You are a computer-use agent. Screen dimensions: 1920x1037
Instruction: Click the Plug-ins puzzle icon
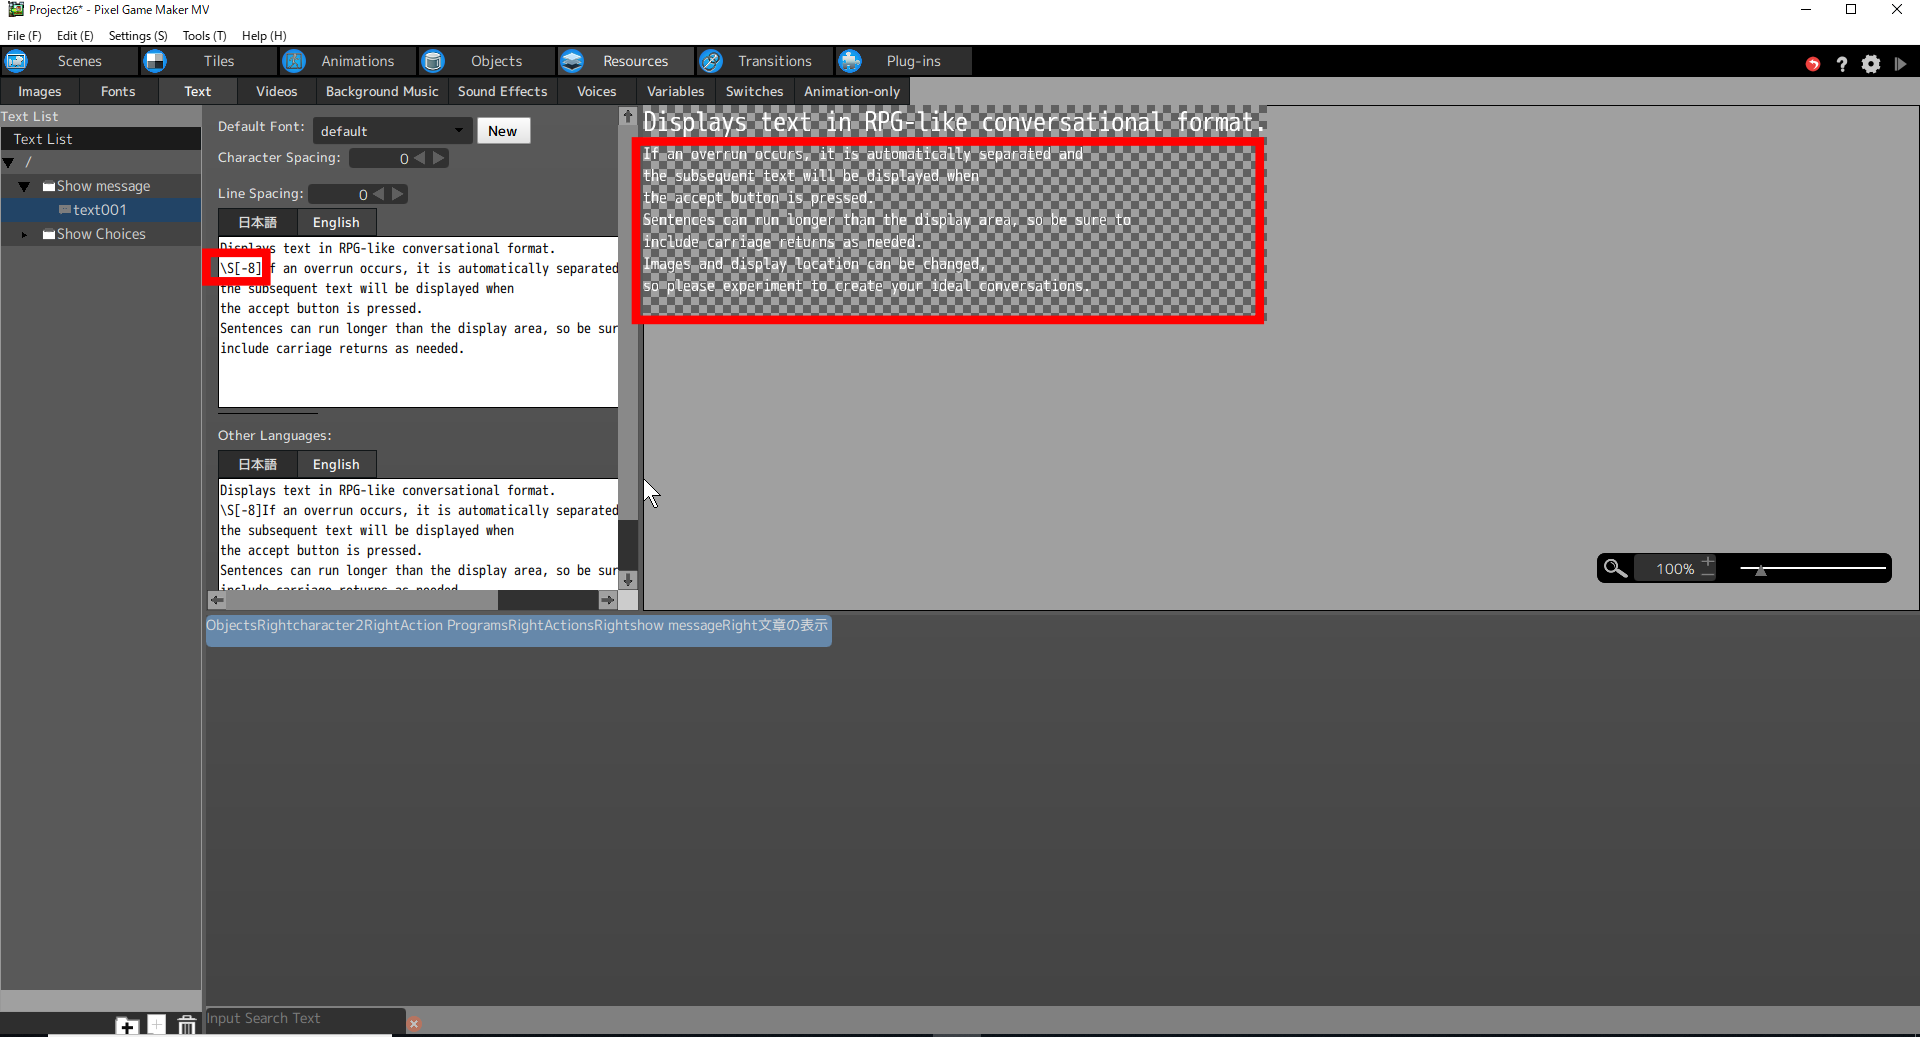pyautogui.click(x=850, y=61)
